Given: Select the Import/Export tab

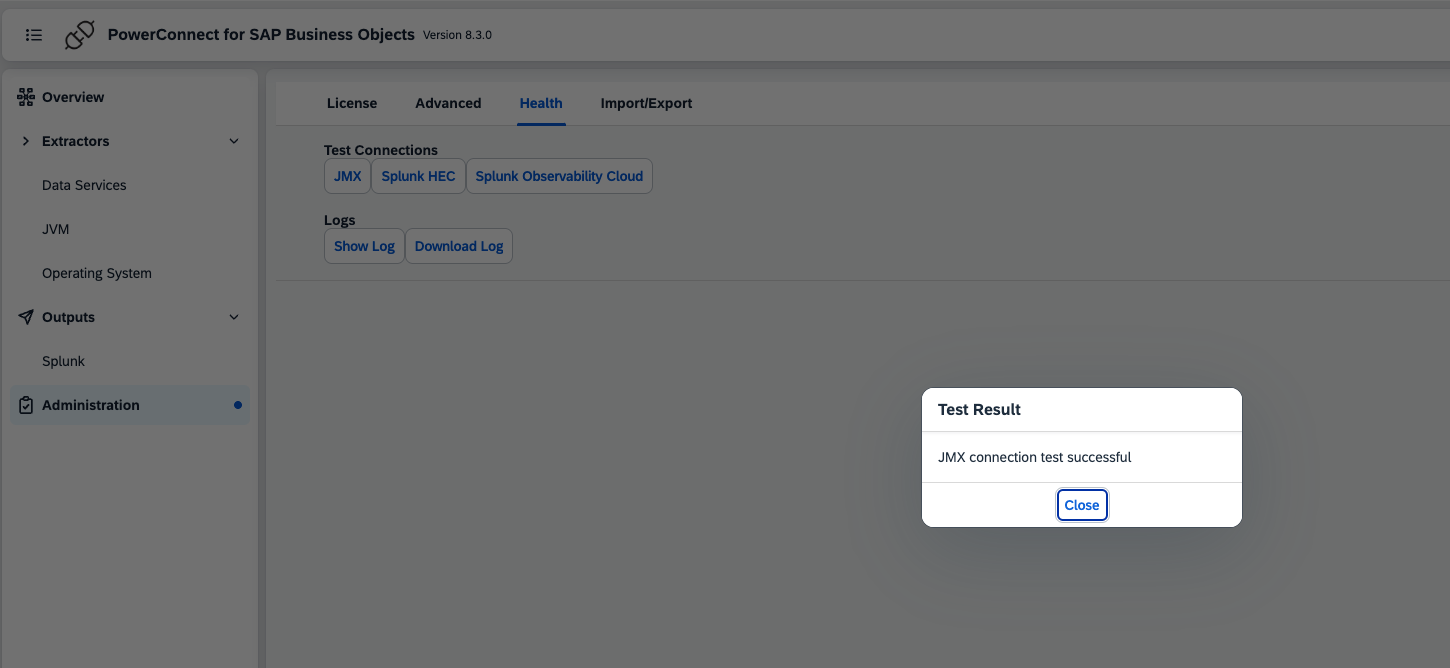Looking at the screenshot, I should [646, 103].
